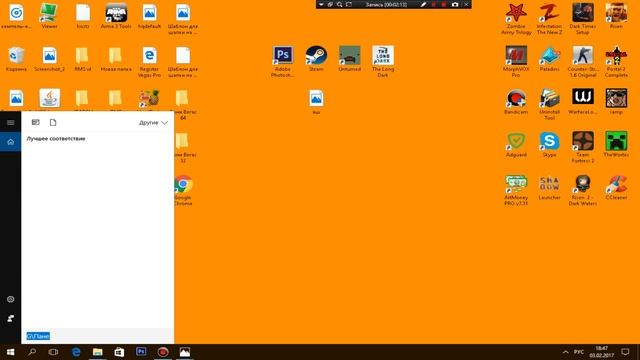Click the taskbar search magnifier
640x360 pixels.
[32, 352]
